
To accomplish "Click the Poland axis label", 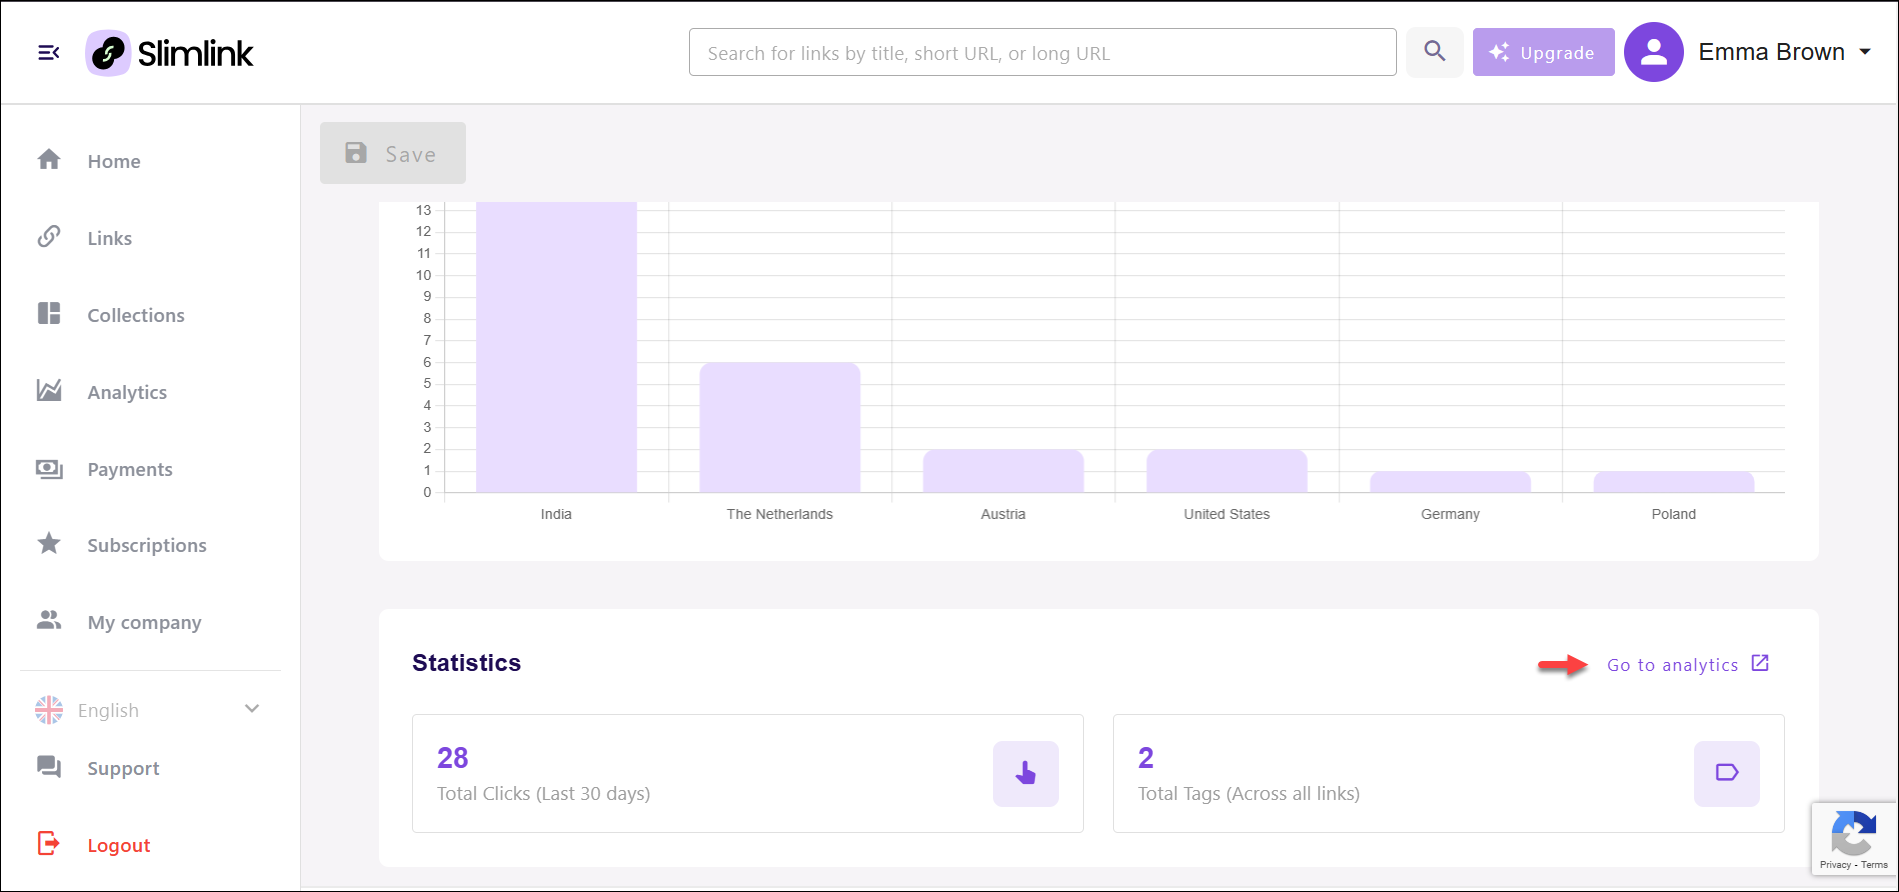I will pos(1674,514).
